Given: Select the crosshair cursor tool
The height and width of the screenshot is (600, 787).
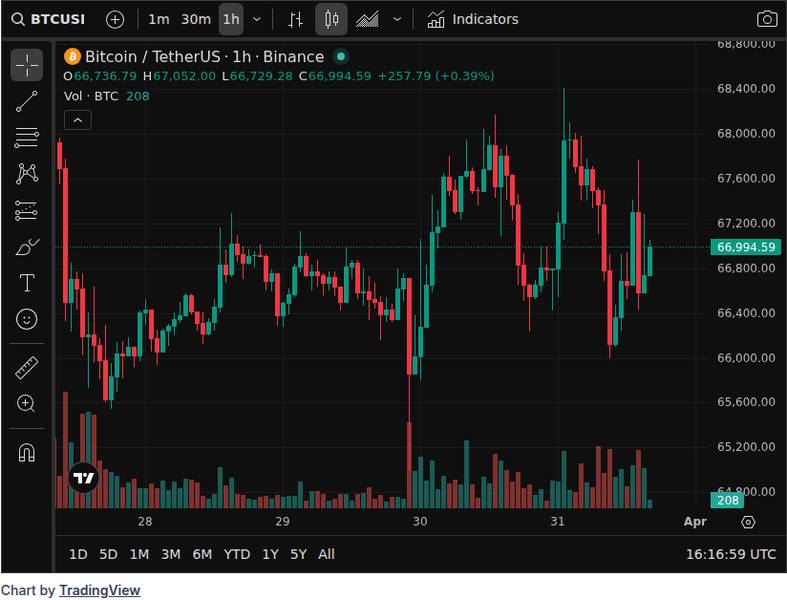Looking at the screenshot, I should coord(27,65).
